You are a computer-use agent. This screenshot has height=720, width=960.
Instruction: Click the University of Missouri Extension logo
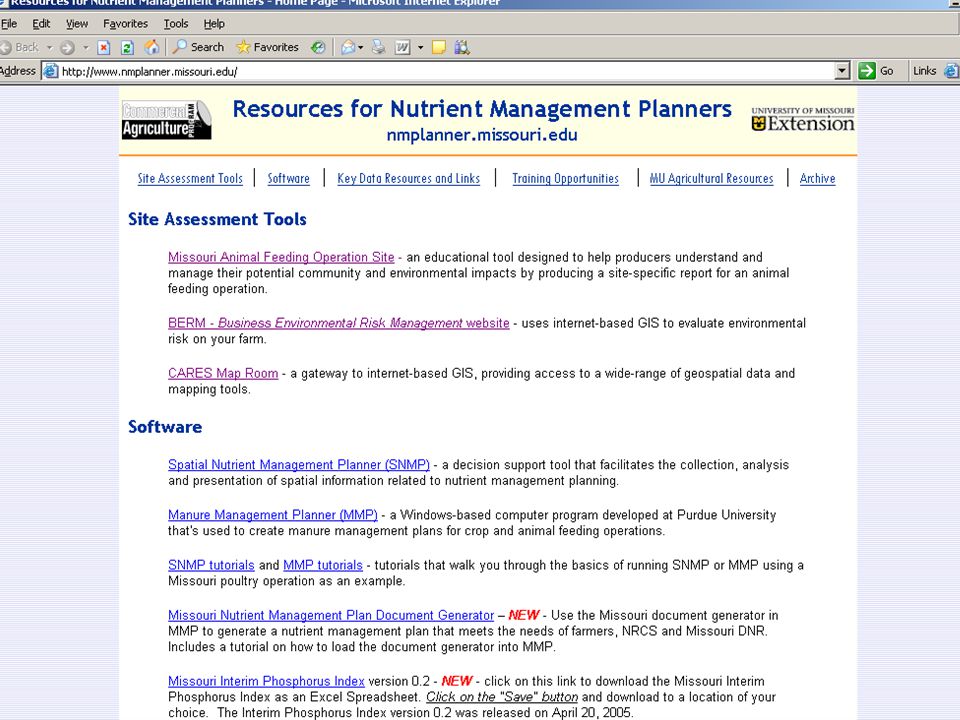click(803, 119)
